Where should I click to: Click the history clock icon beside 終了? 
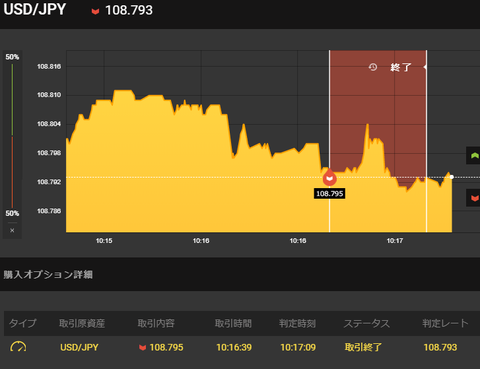373,67
